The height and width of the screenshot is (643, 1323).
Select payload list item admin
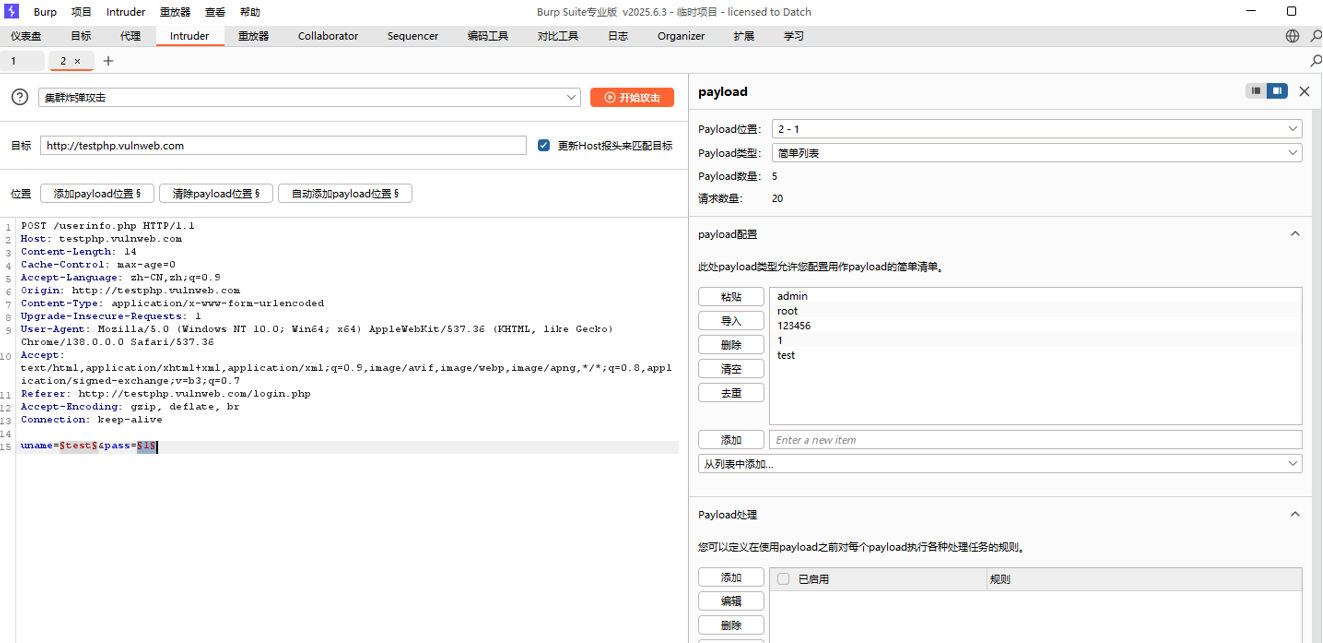coord(1035,296)
